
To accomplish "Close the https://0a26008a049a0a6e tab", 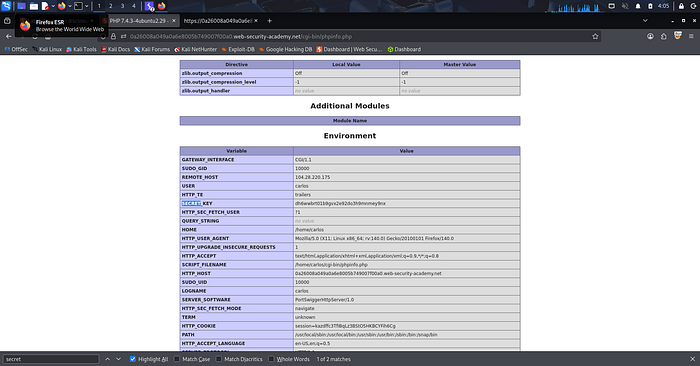I will click(x=256, y=21).
